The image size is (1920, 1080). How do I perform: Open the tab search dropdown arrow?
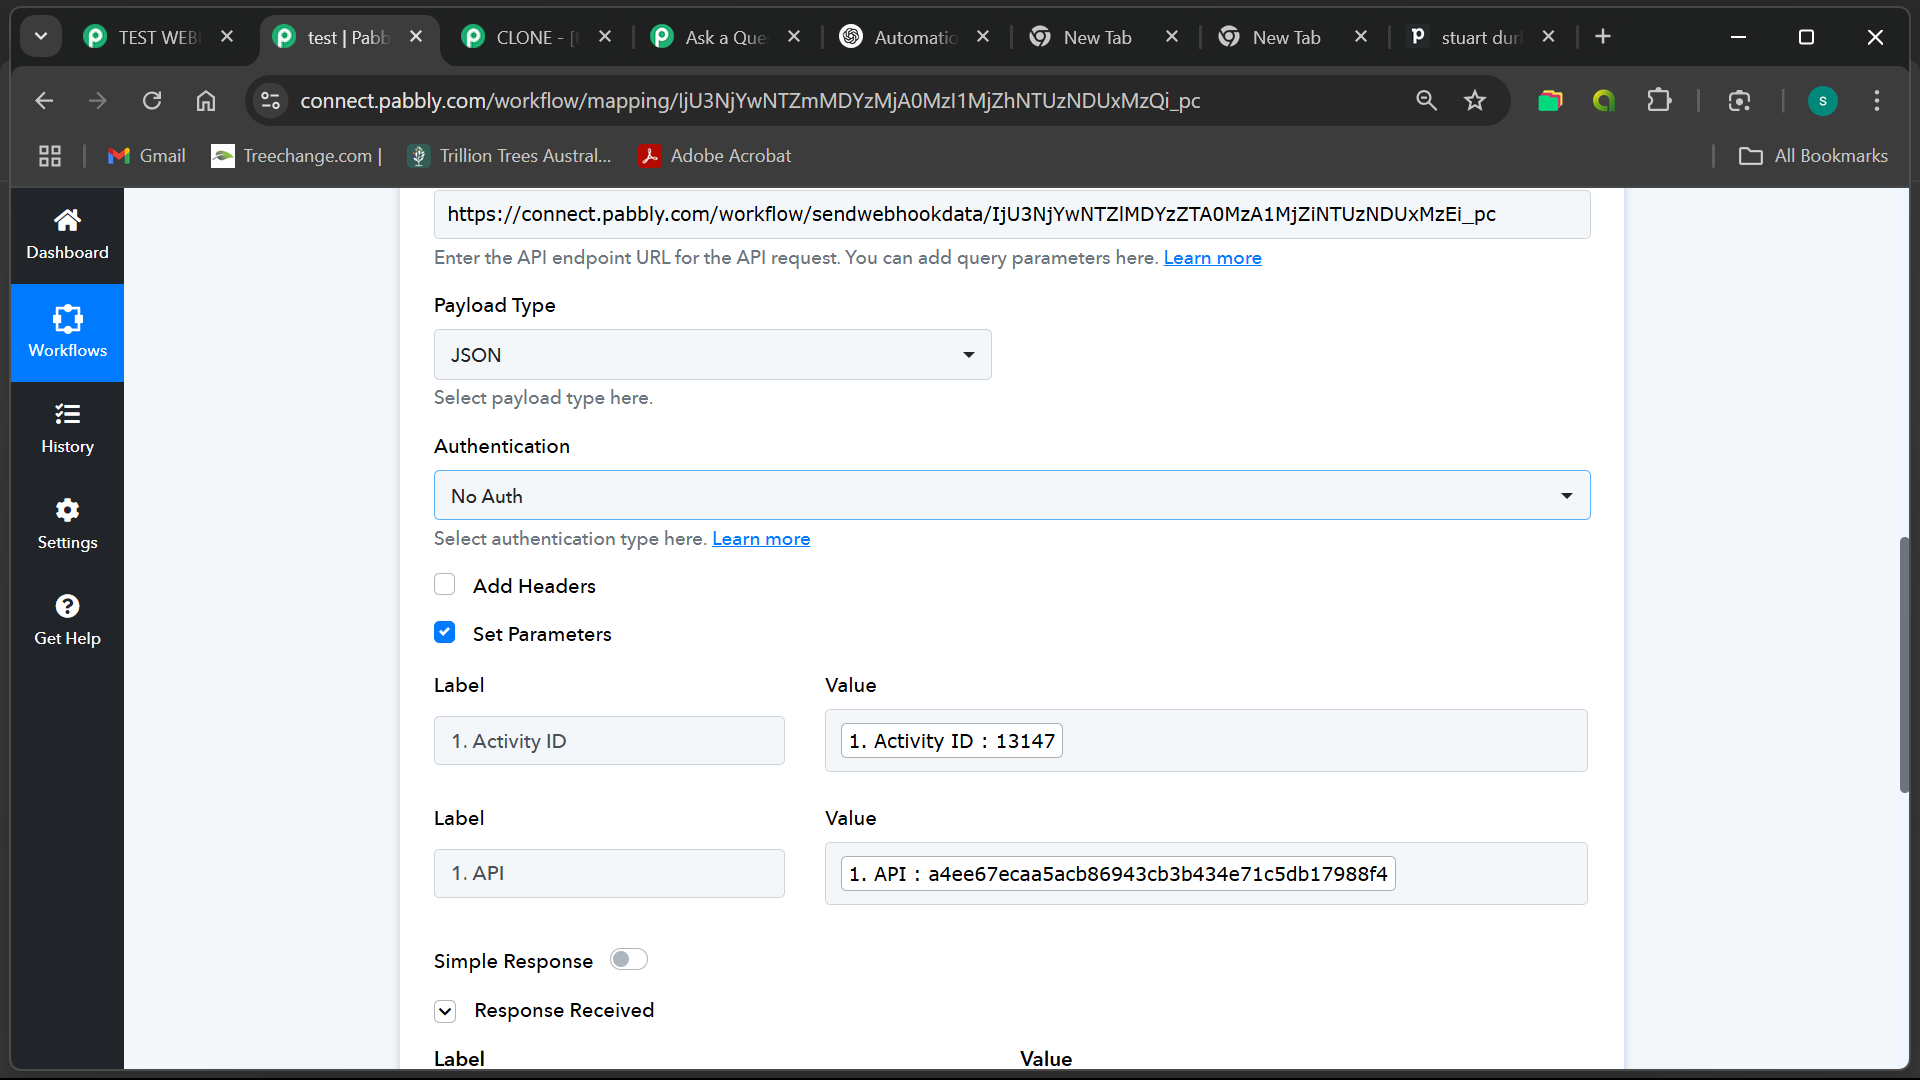click(40, 37)
